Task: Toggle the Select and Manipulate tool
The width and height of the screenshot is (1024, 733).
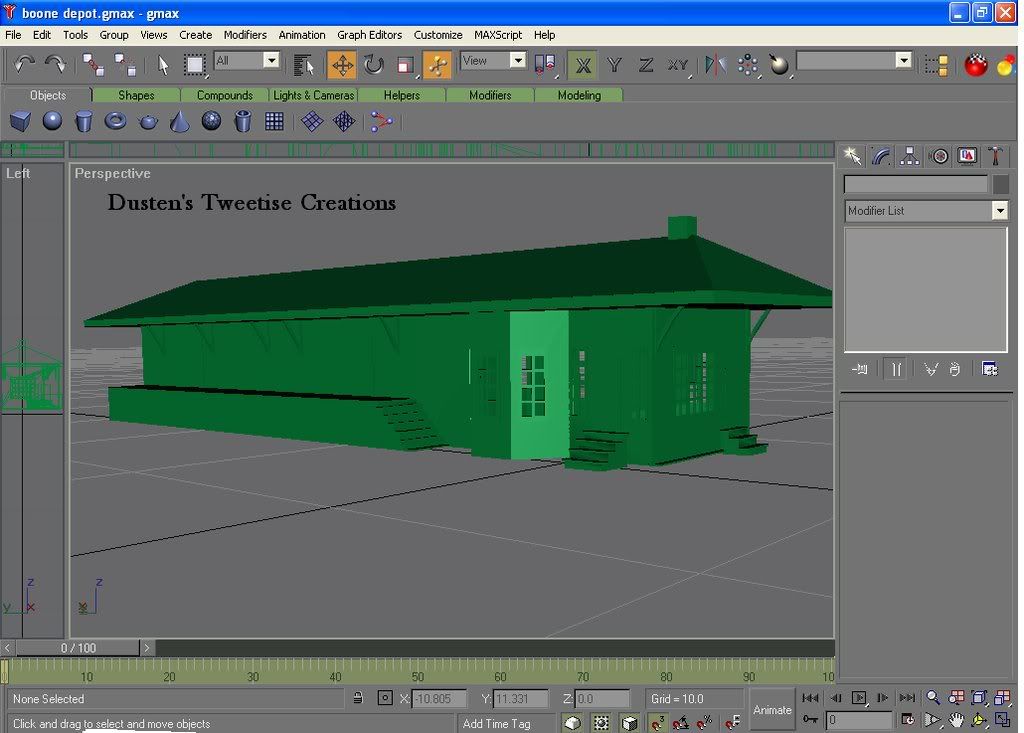Action: pyautogui.click(x=437, y=65)
